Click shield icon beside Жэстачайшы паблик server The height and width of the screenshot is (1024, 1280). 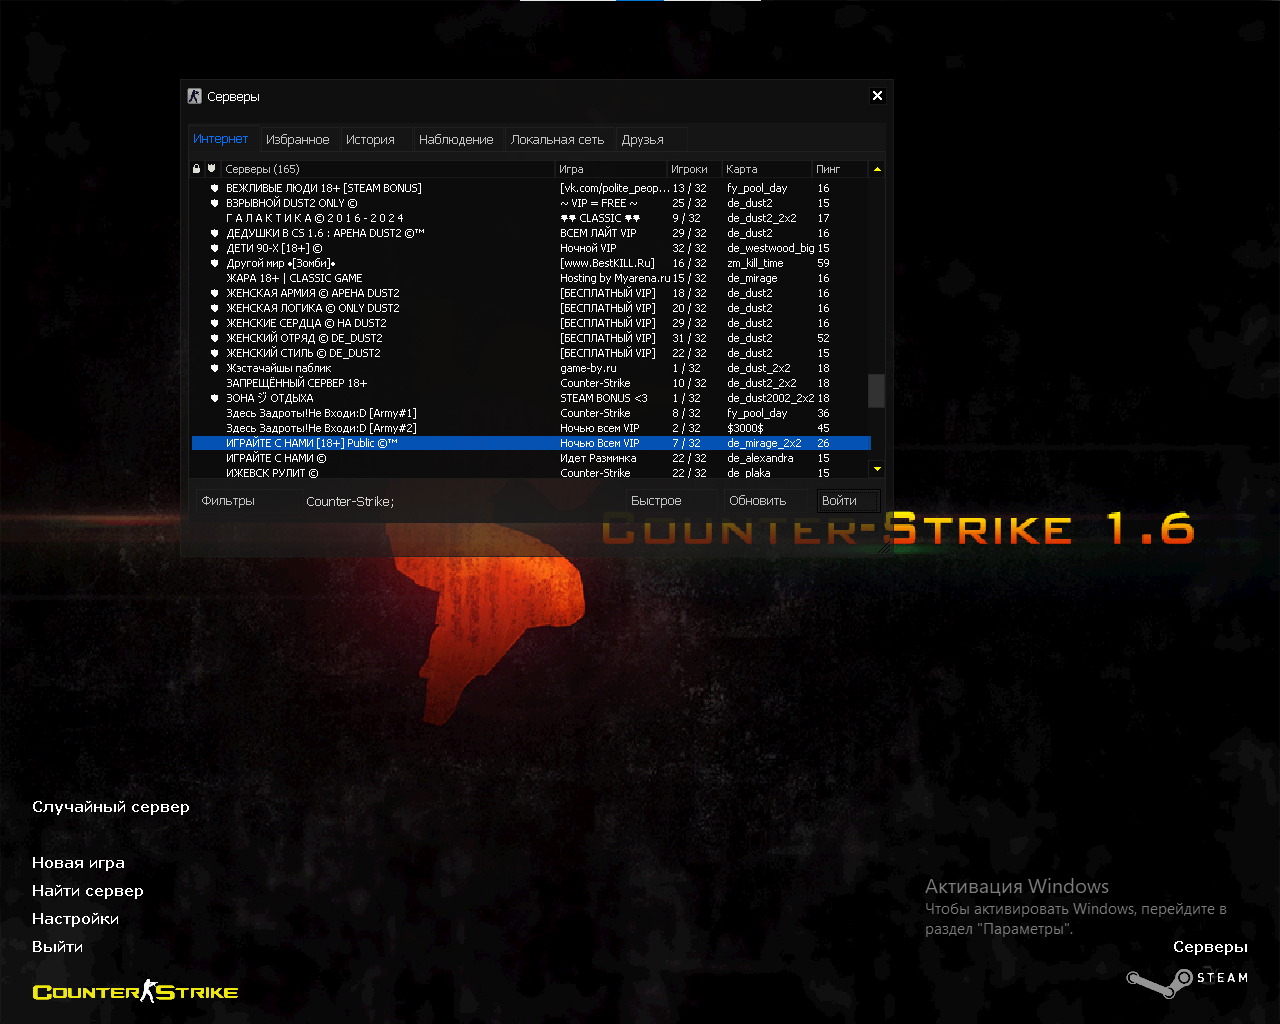coord(214,368)
